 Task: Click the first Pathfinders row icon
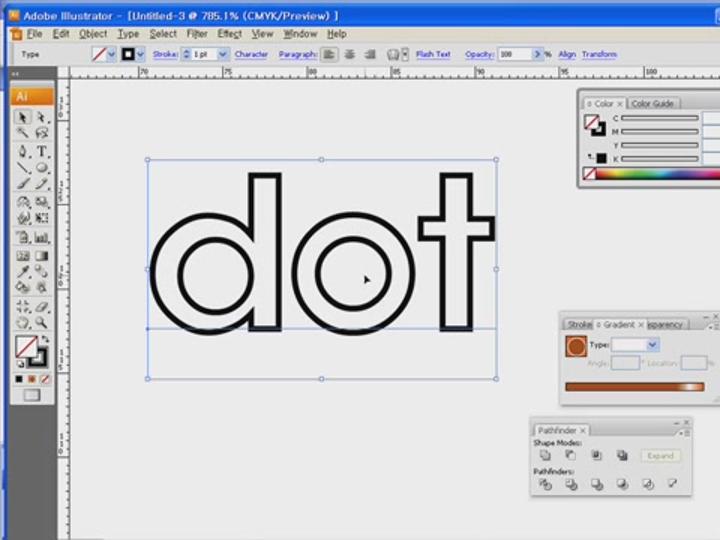coord(545,484)
